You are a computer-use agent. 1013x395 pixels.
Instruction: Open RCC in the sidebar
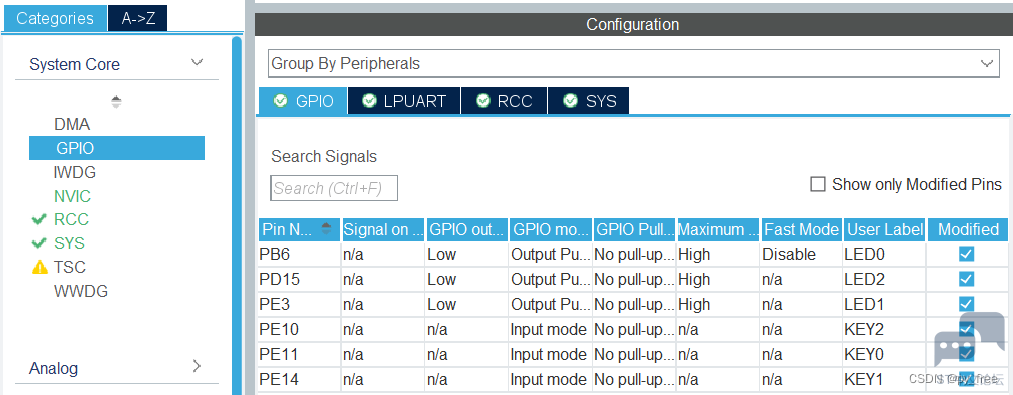point(71,219)
